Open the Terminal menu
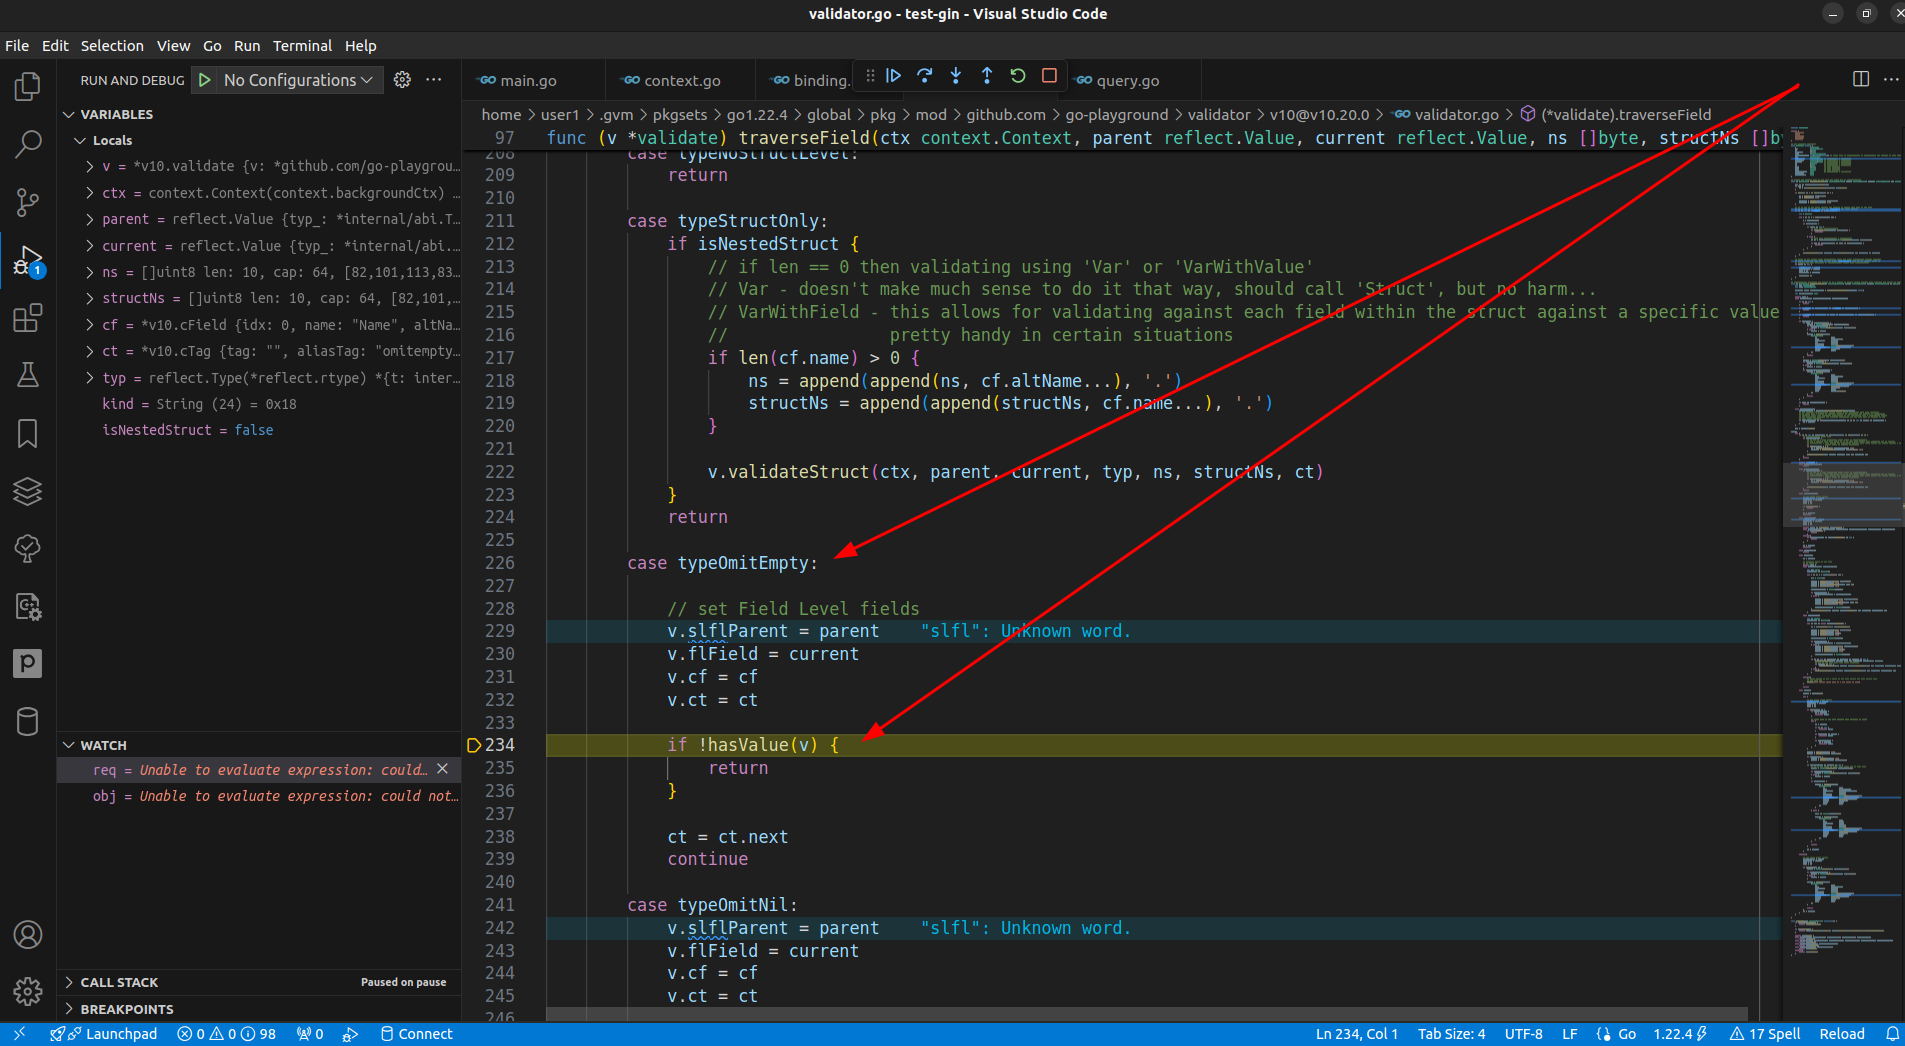The height and width of the screenshot is (1046, 1905). click(302, 46)
